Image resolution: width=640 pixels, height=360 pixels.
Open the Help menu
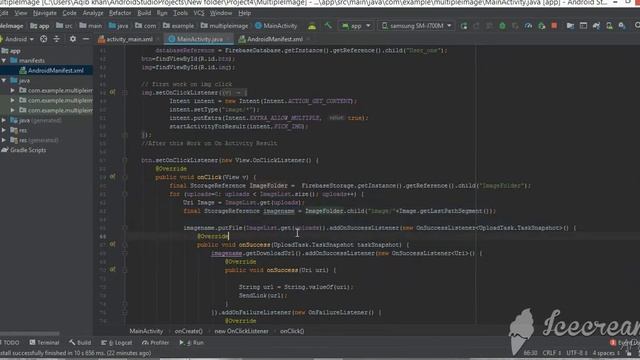coord(244,13)
